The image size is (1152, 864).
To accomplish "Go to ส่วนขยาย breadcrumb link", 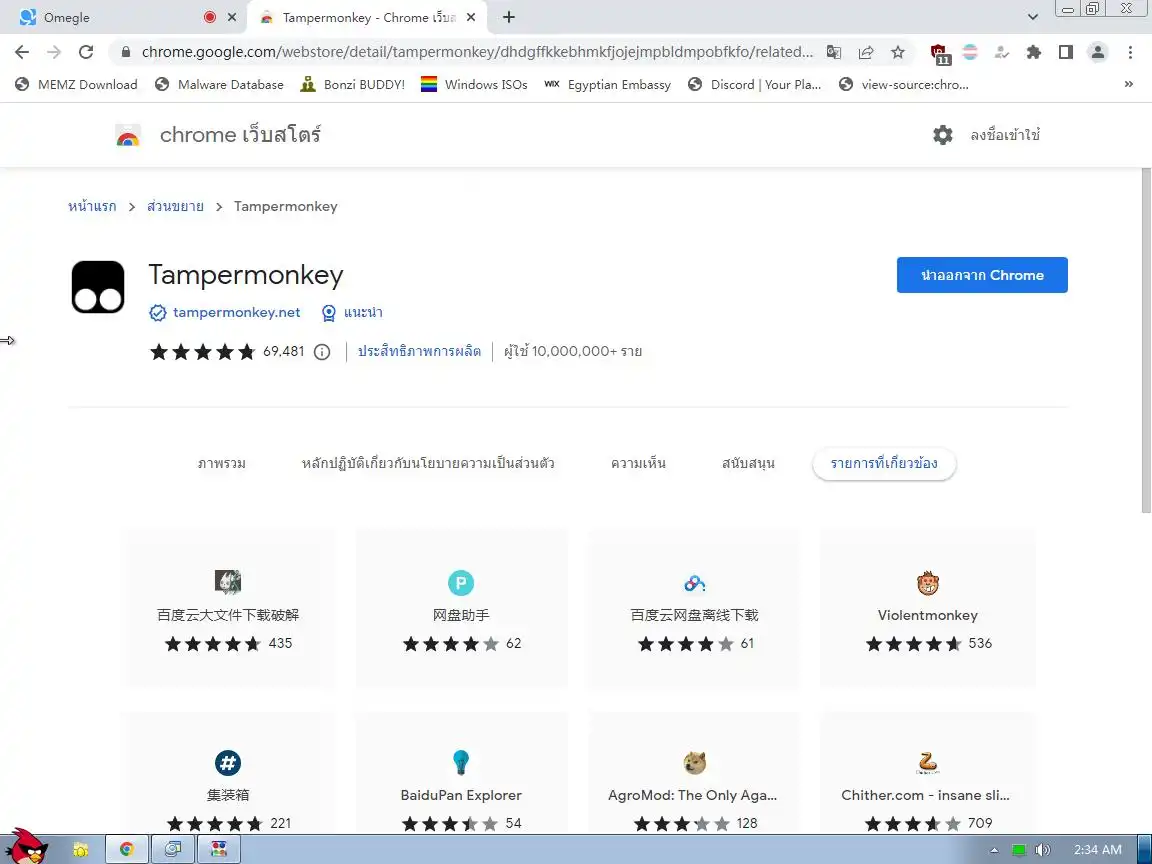I will [x=175, y=206].
